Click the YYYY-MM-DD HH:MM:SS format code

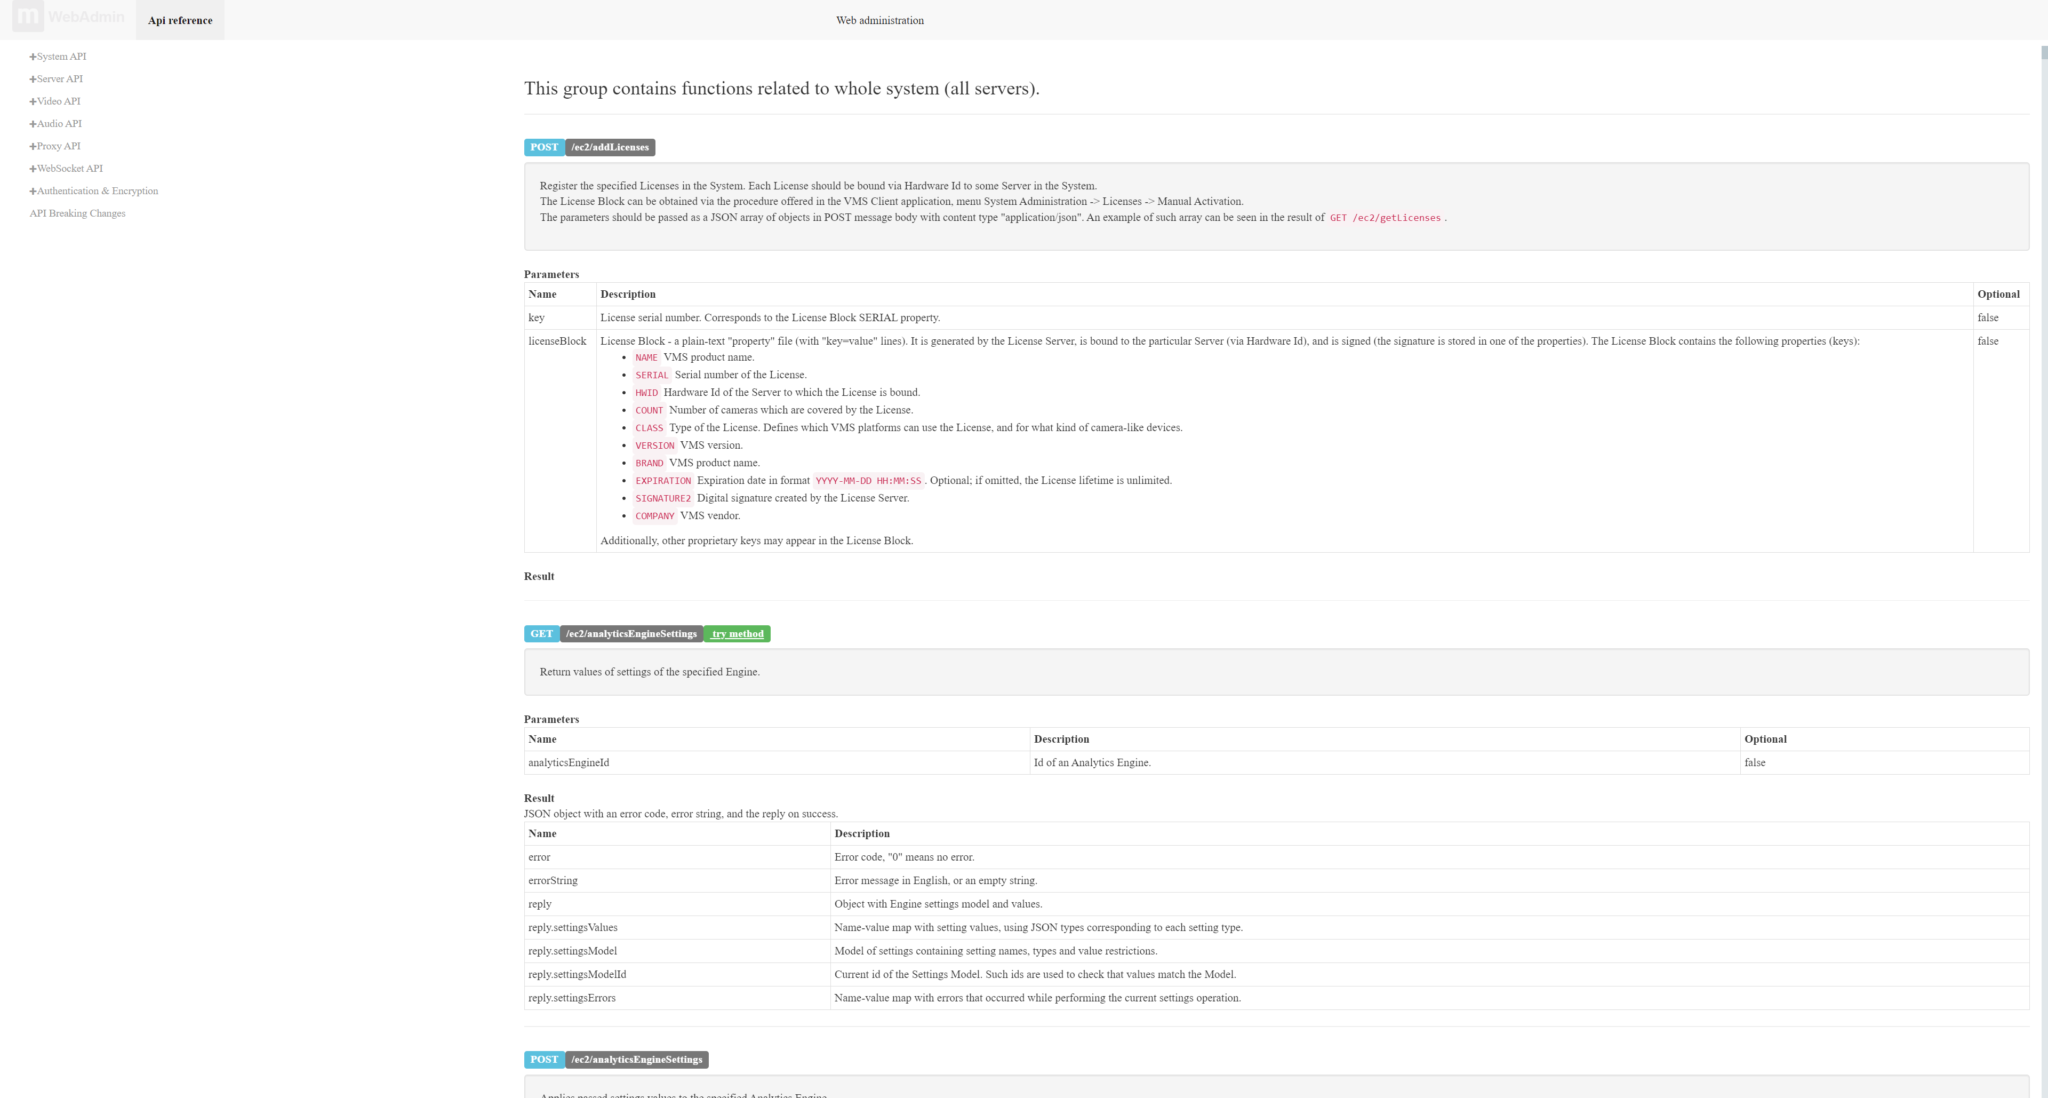868,481
